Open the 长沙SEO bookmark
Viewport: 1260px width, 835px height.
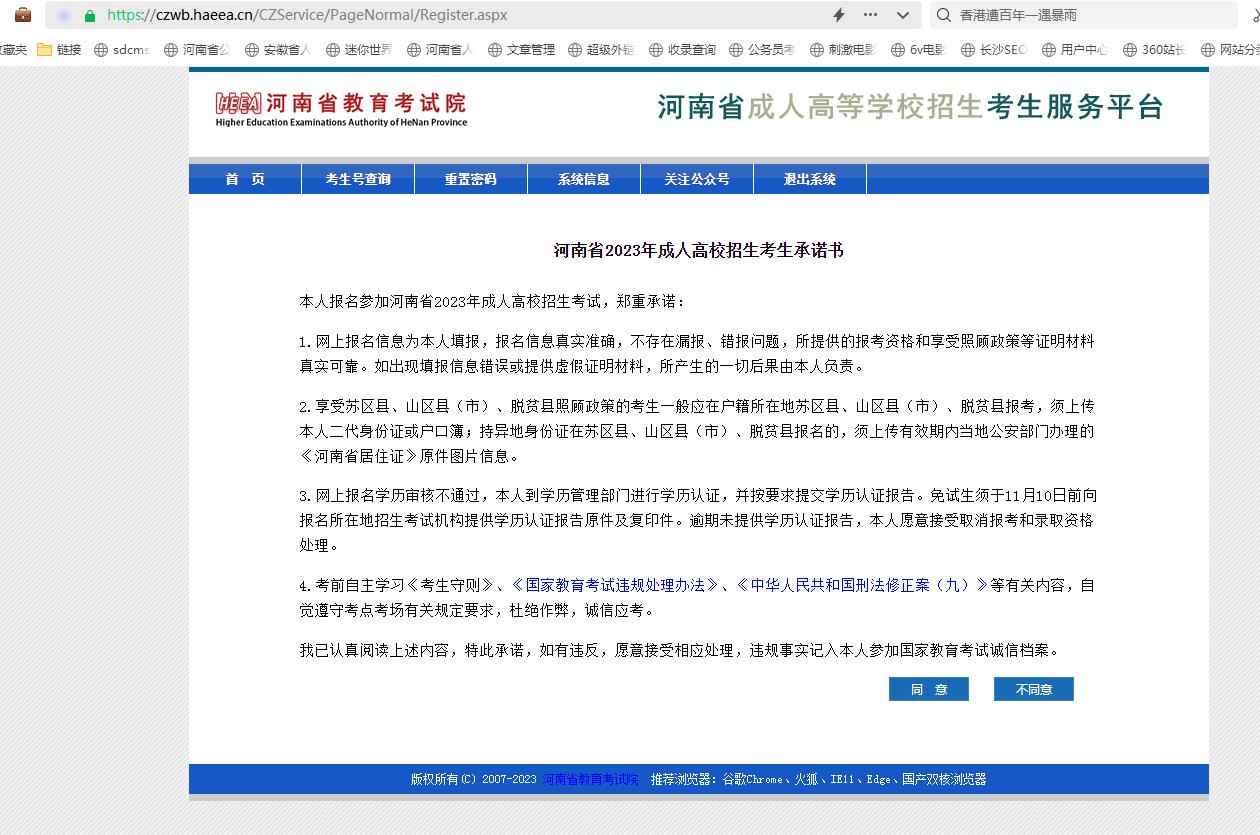994,49
